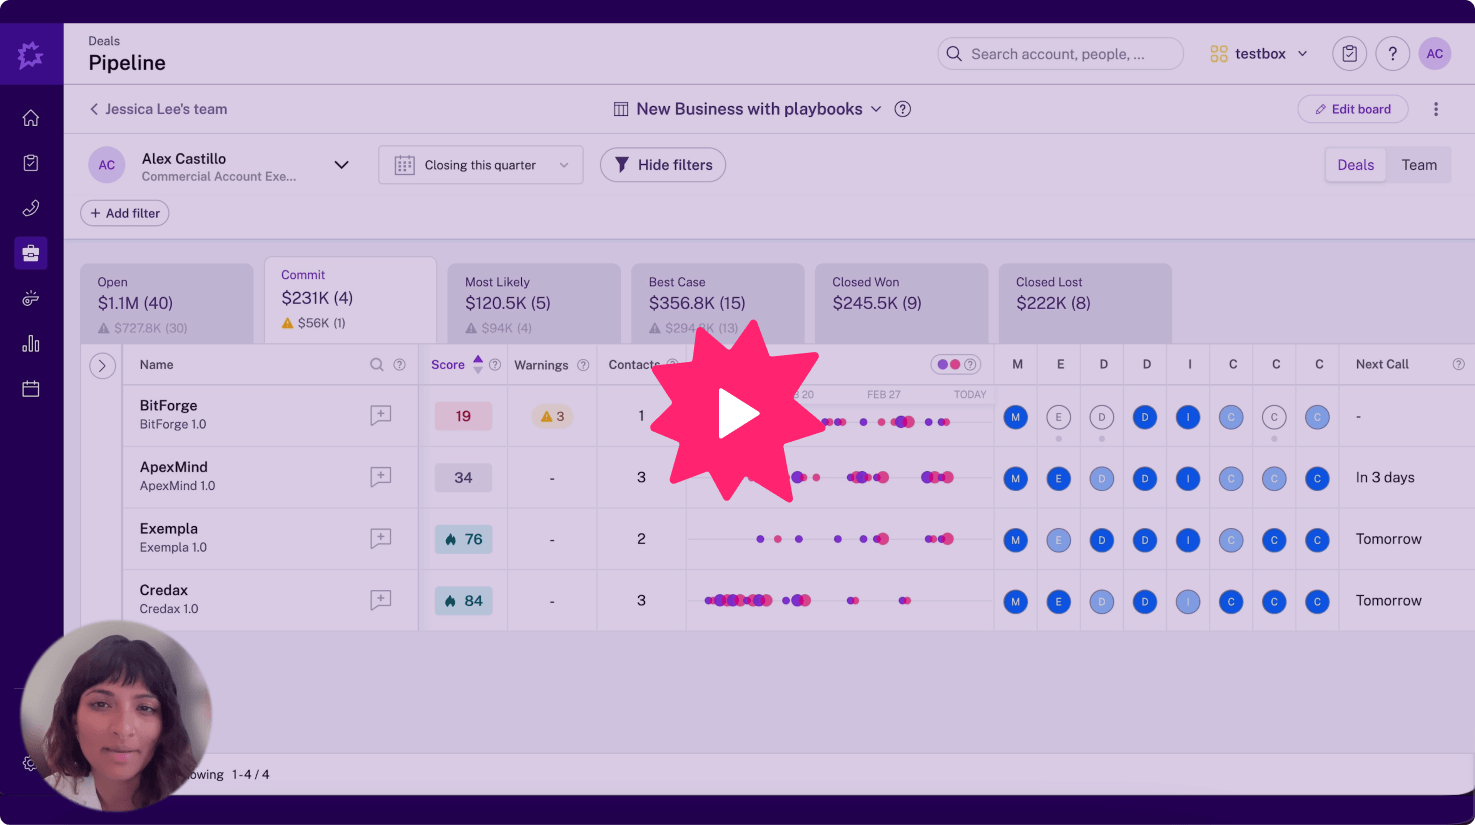Open the help question mark button
The height and width of the screenshot is (825, 1475).
coord(1392,54)
